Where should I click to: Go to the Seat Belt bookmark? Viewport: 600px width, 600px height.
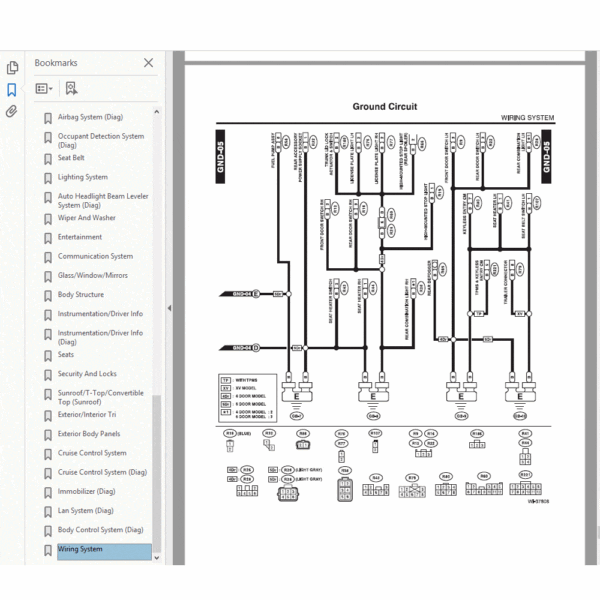(71, 158)
